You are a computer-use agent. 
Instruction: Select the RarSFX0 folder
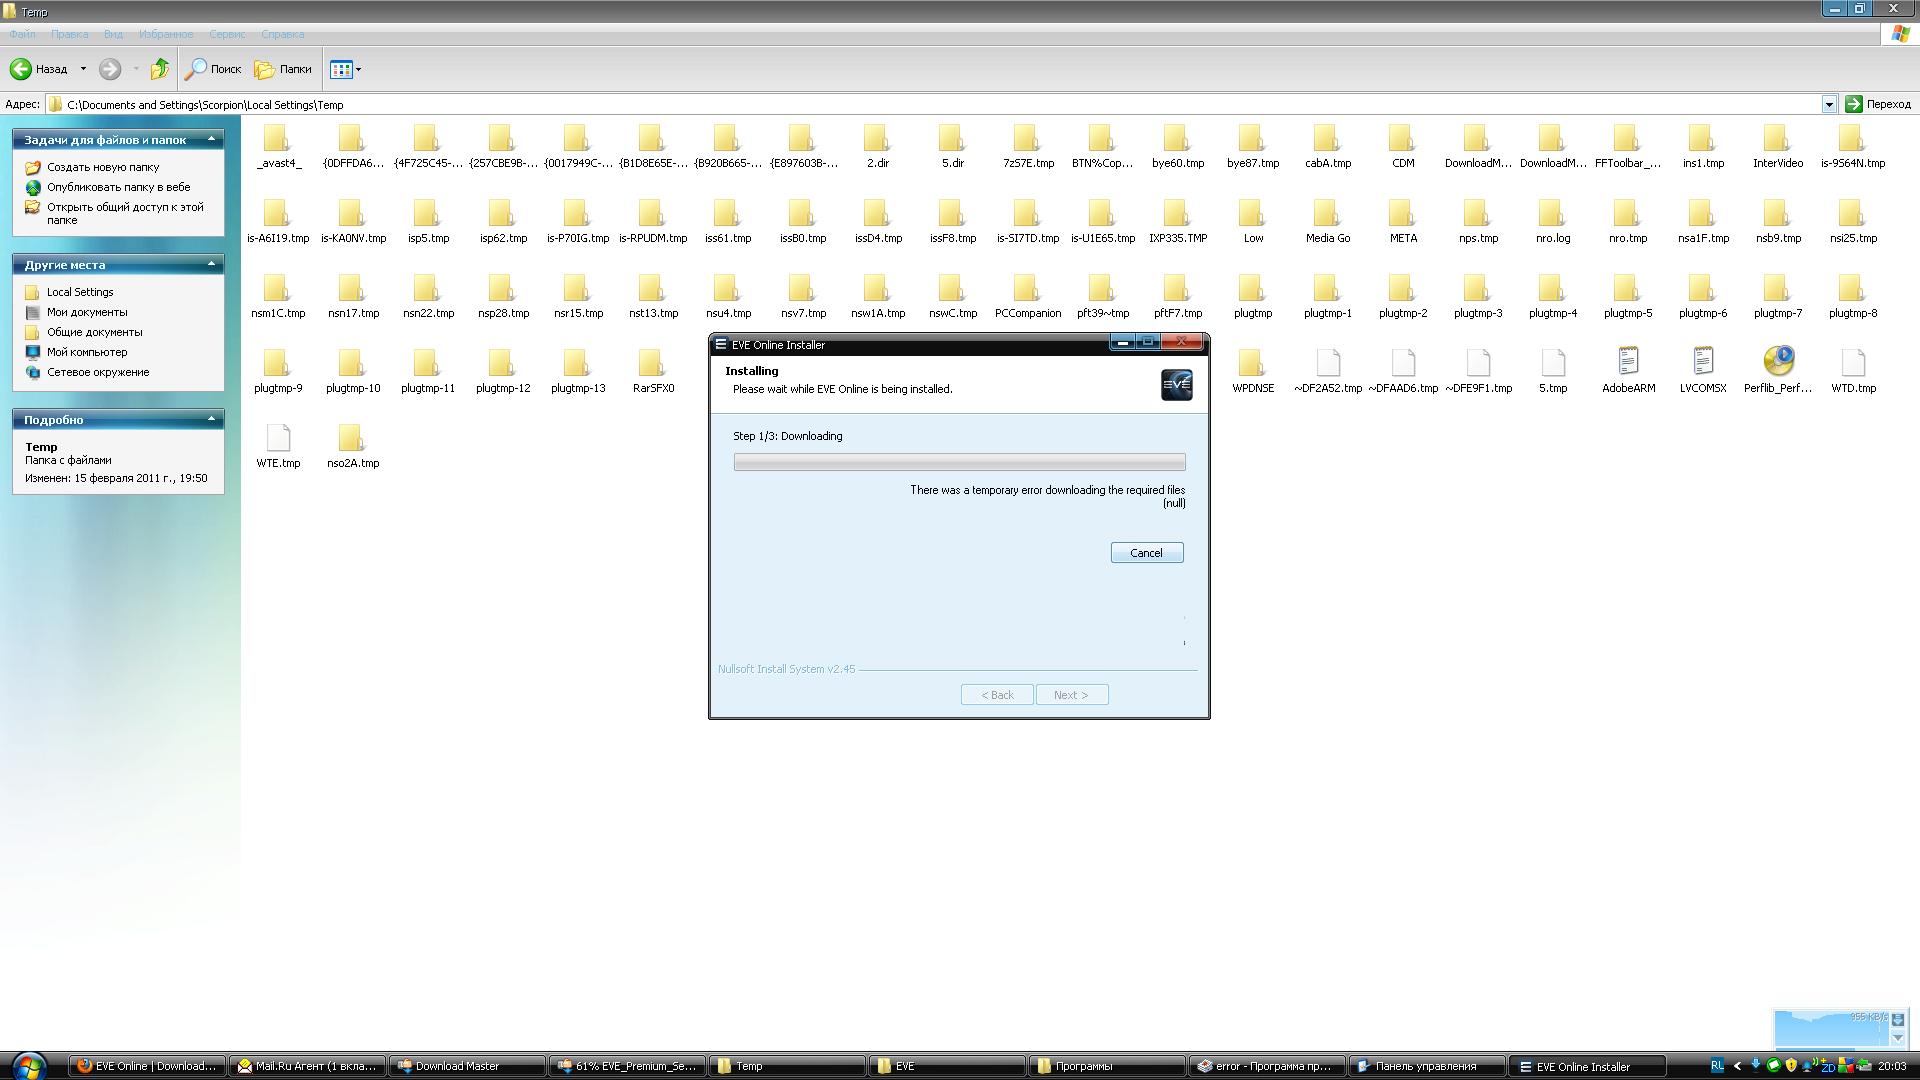[653, 363]
